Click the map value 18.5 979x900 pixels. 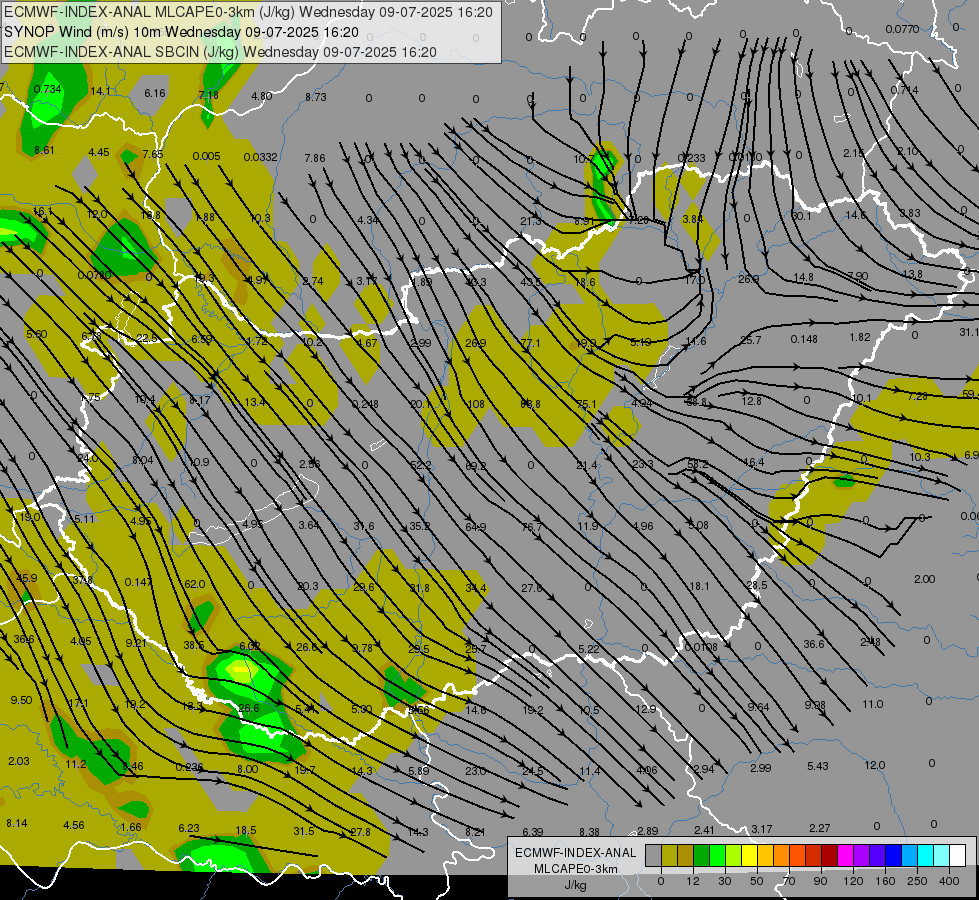pos(246,830)
